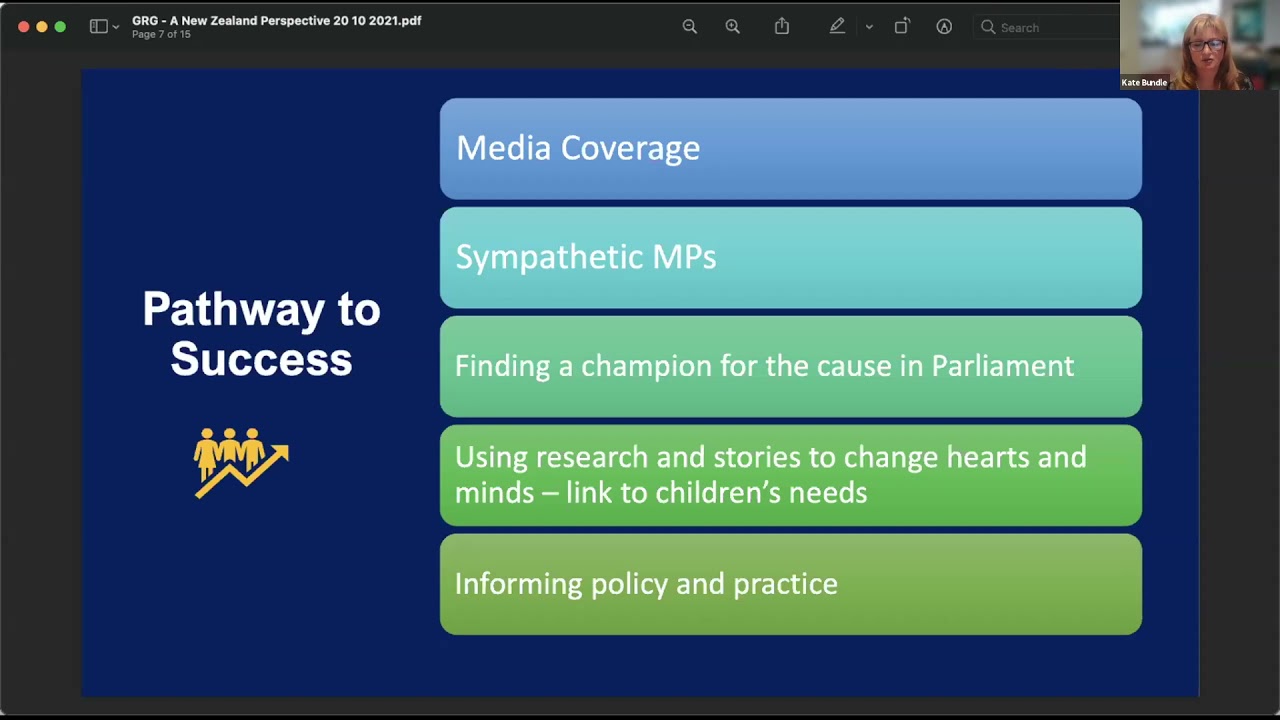Click Kate Bundle's video thumbnail
The height and width of the screenshot is (720, 1280).
(1199, 45)
